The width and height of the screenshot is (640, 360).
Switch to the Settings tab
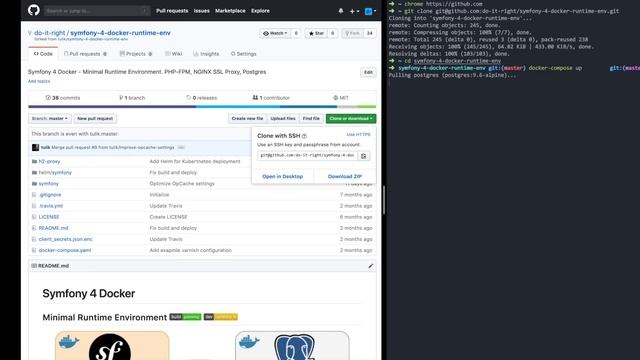(243, 54)
